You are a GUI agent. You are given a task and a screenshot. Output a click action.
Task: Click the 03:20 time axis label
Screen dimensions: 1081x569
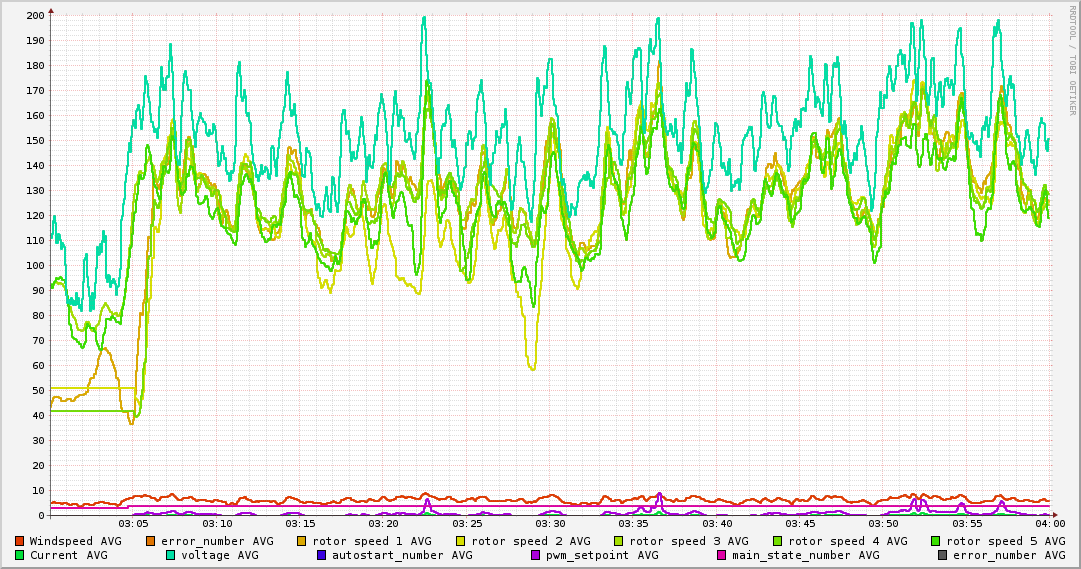pos(383,524)
